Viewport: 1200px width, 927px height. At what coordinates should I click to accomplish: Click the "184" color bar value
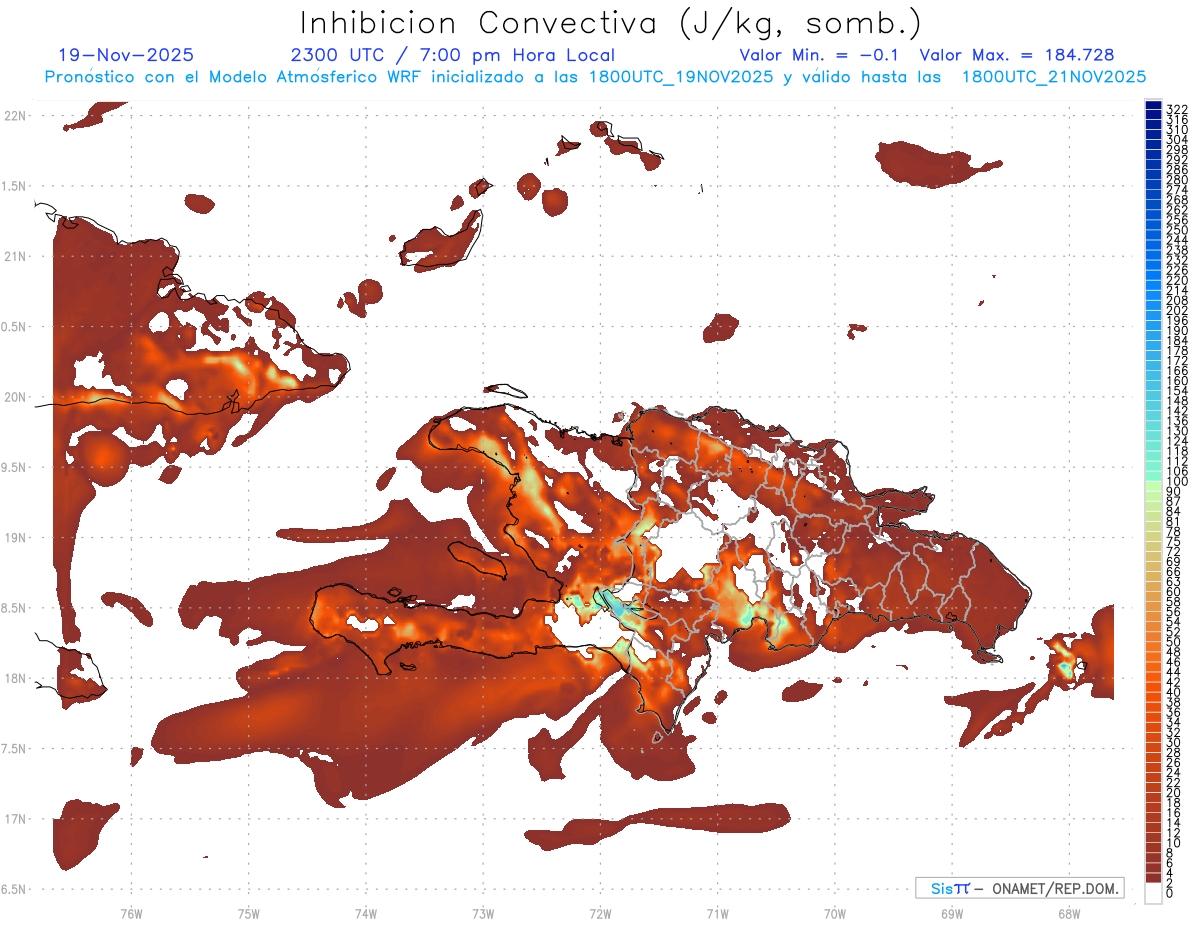1177,341
